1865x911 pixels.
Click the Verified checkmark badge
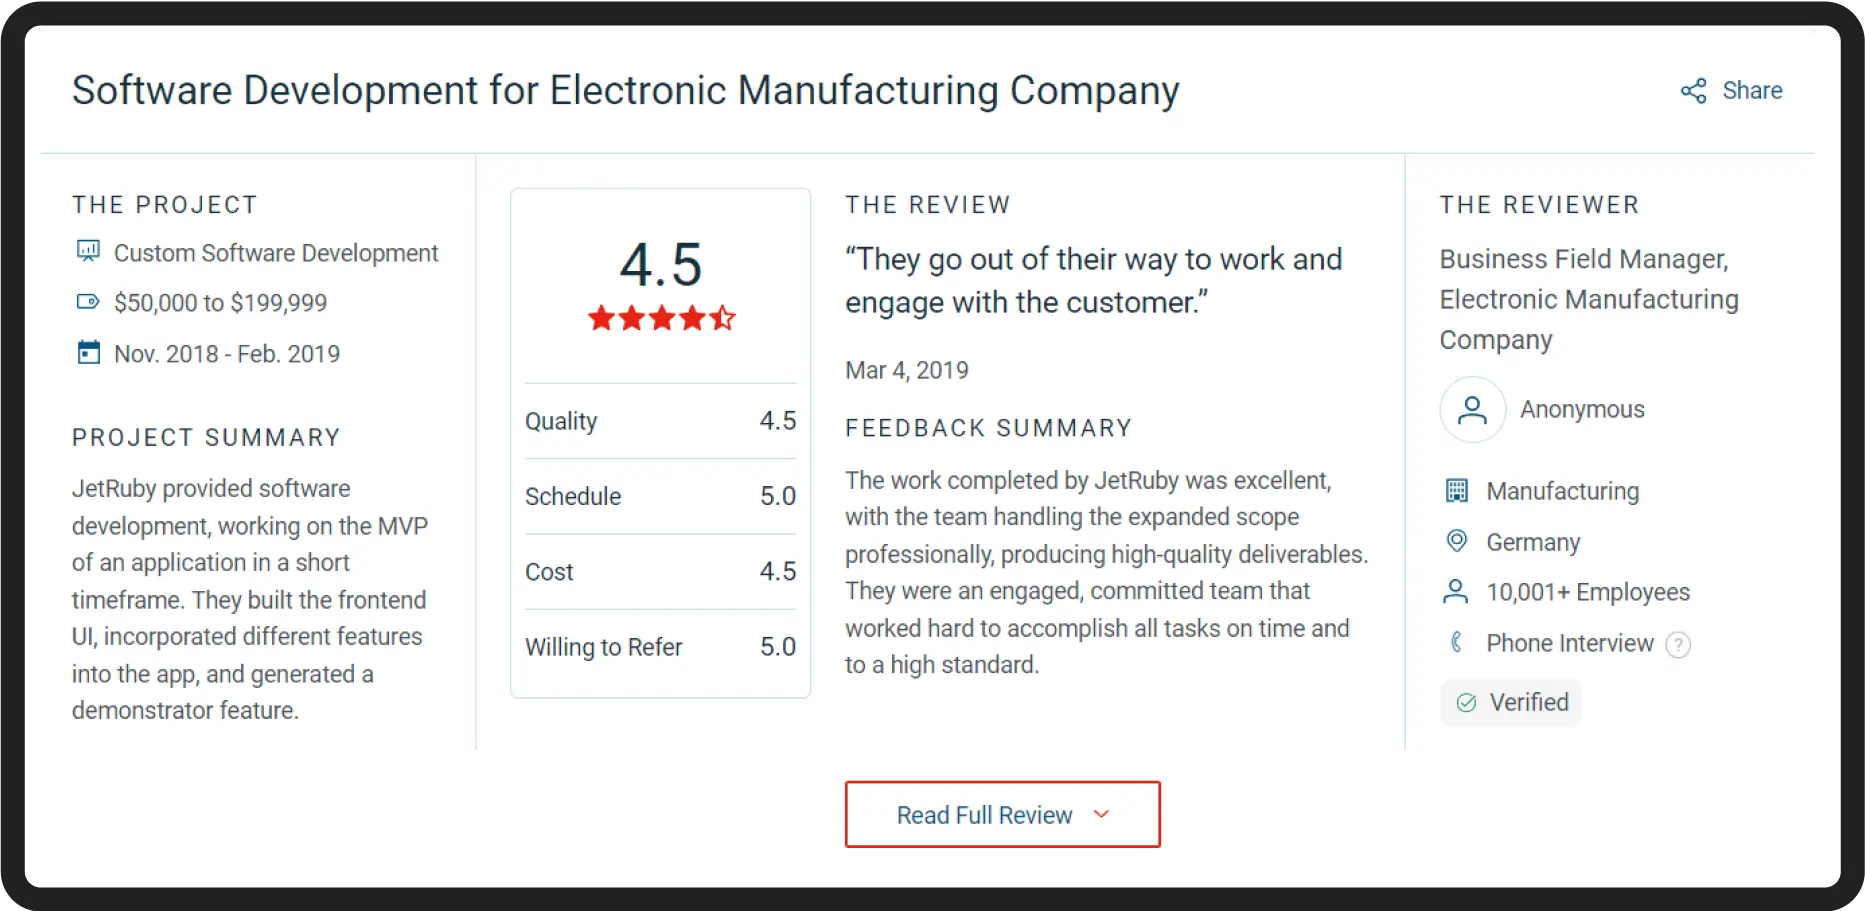(x=1511, y=703)
